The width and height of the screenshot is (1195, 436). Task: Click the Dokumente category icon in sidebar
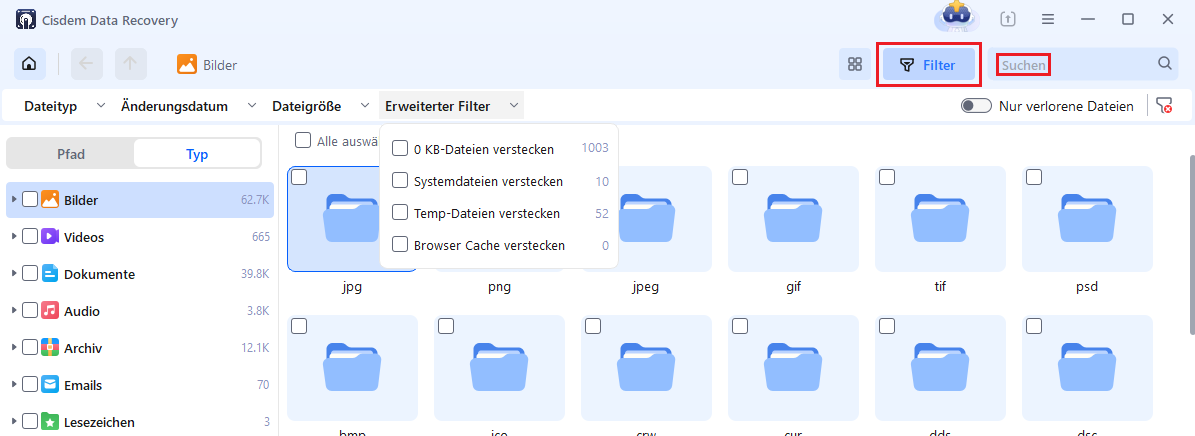(50, 274)
